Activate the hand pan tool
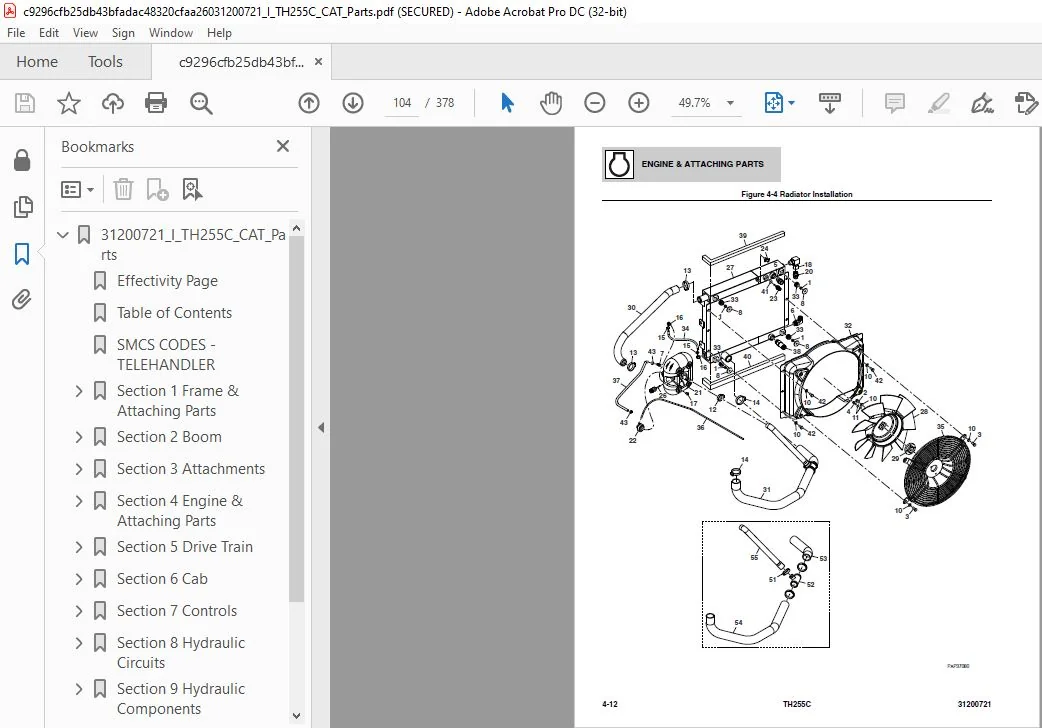 551,103
